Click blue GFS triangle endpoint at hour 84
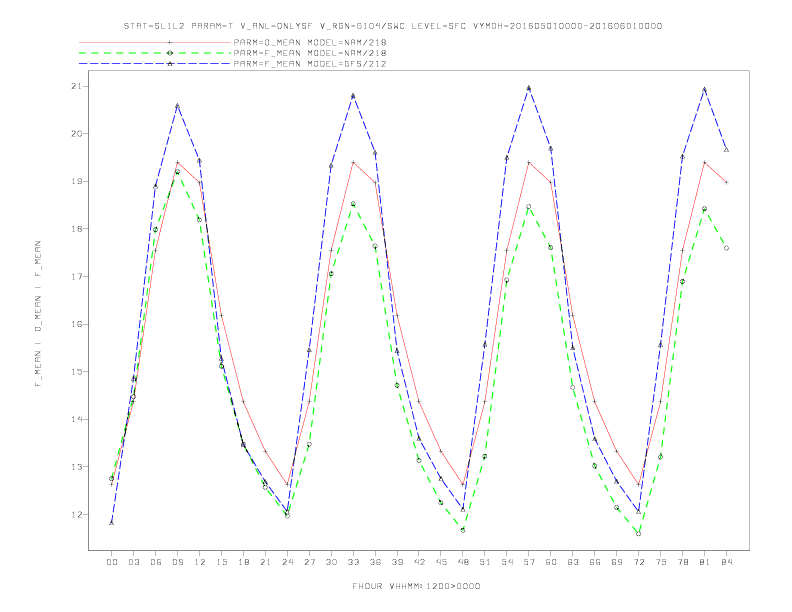The height and width of the screenshot is (612, 792). 726,149
